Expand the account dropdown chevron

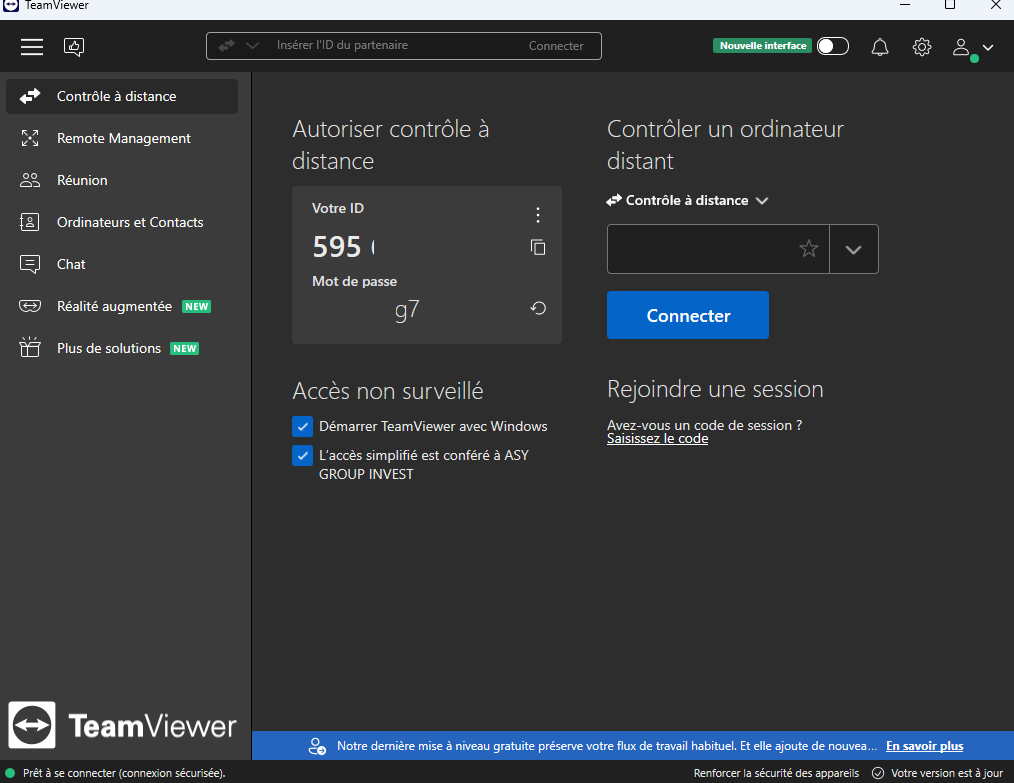[987, 47]
